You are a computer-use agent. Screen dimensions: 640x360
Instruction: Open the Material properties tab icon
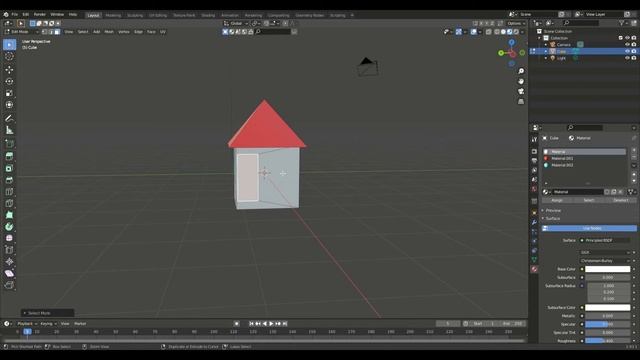coord(534,269)
